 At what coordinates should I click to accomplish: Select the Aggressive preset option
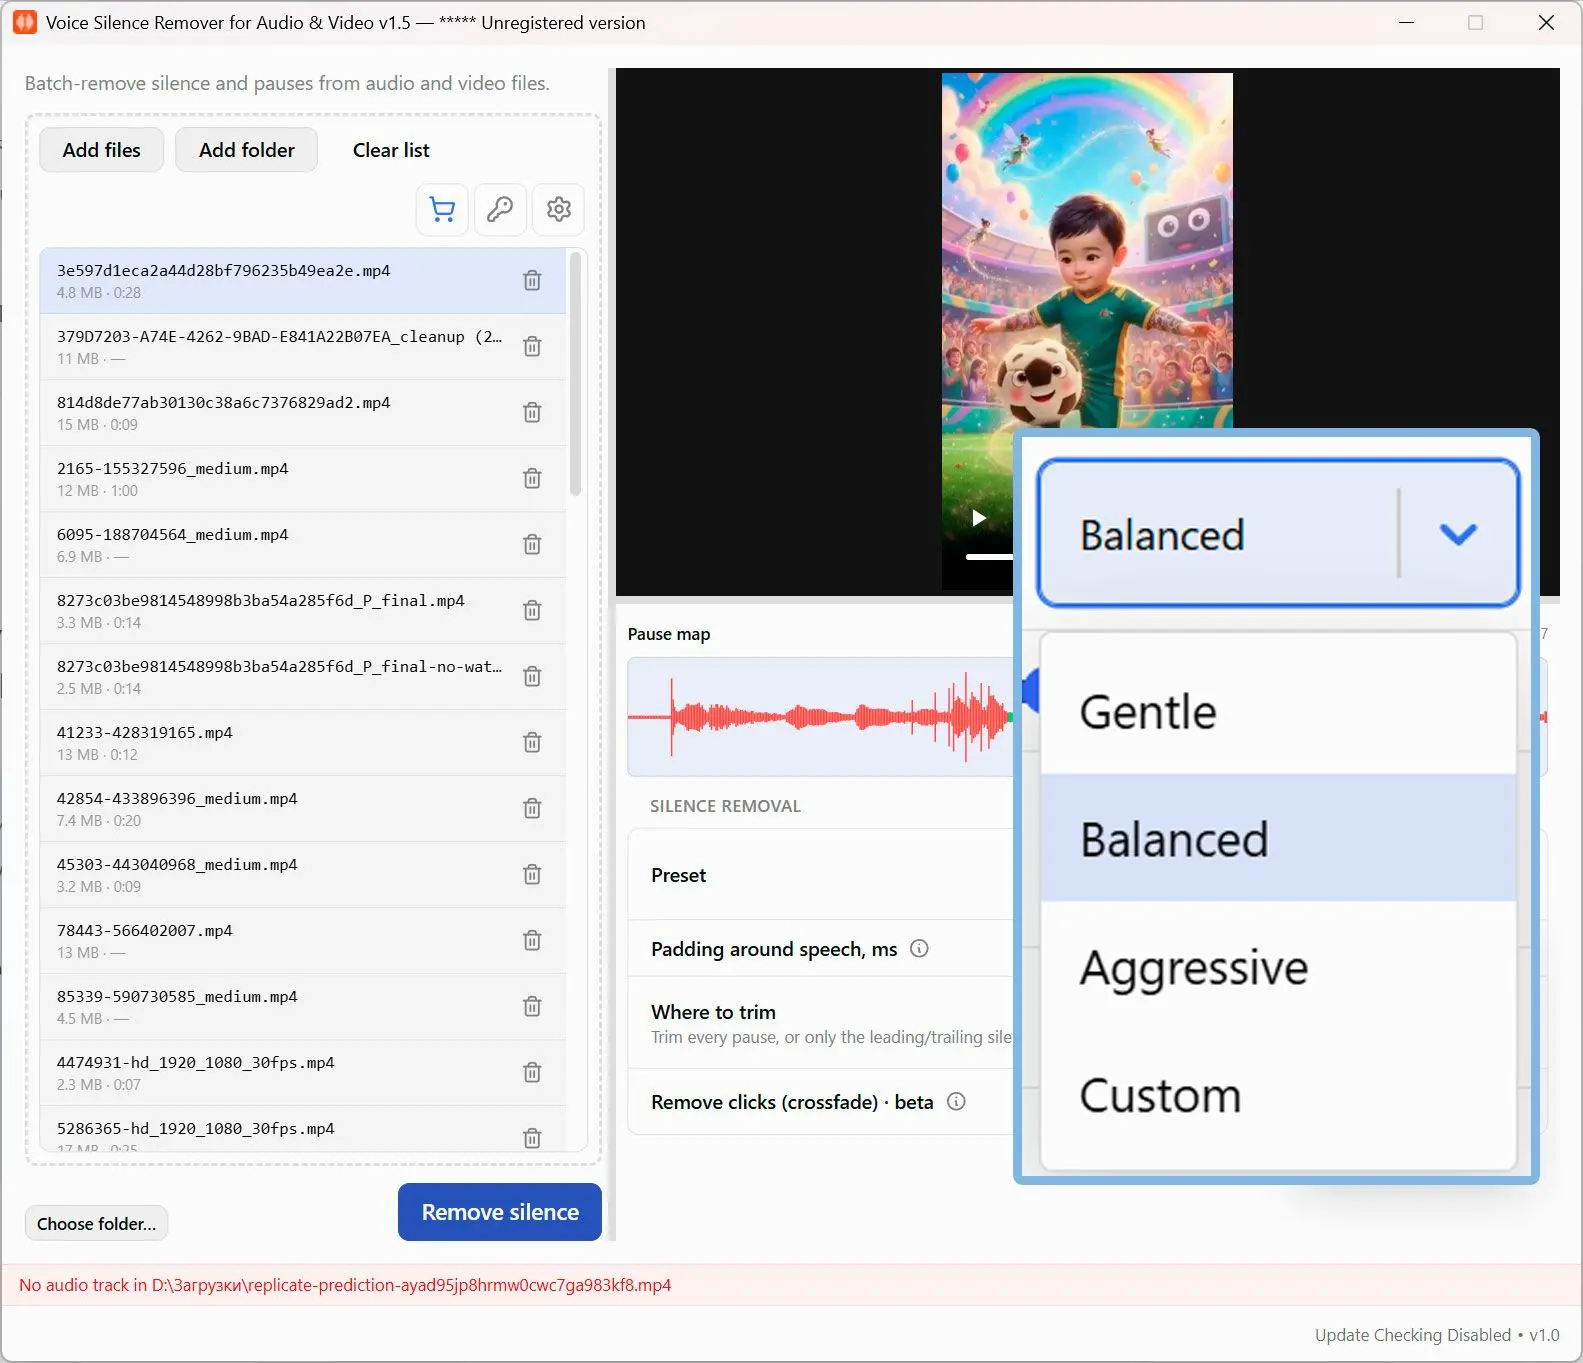click(x=1278, y=967)
